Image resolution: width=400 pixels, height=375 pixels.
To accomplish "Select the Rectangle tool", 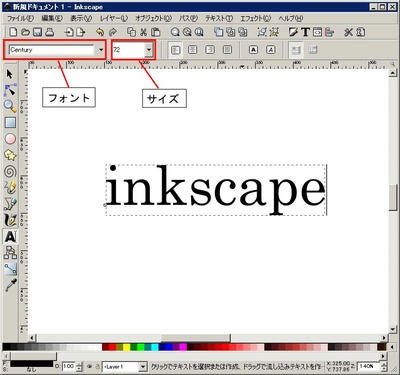I will pos(10,123).
